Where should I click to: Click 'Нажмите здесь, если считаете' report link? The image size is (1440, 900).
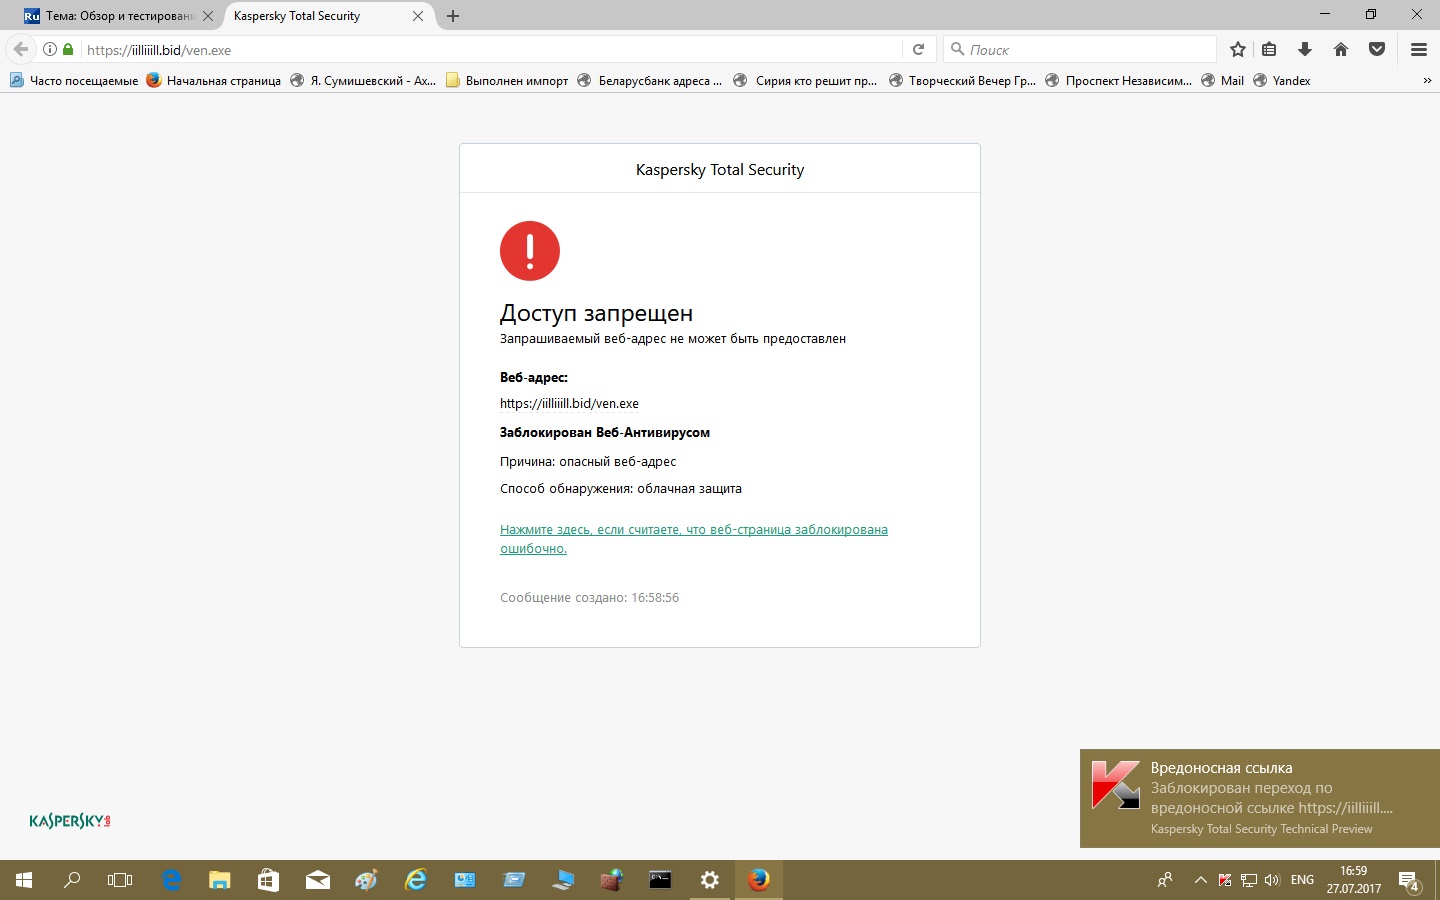pyautogui.click(x=694, y=539)
